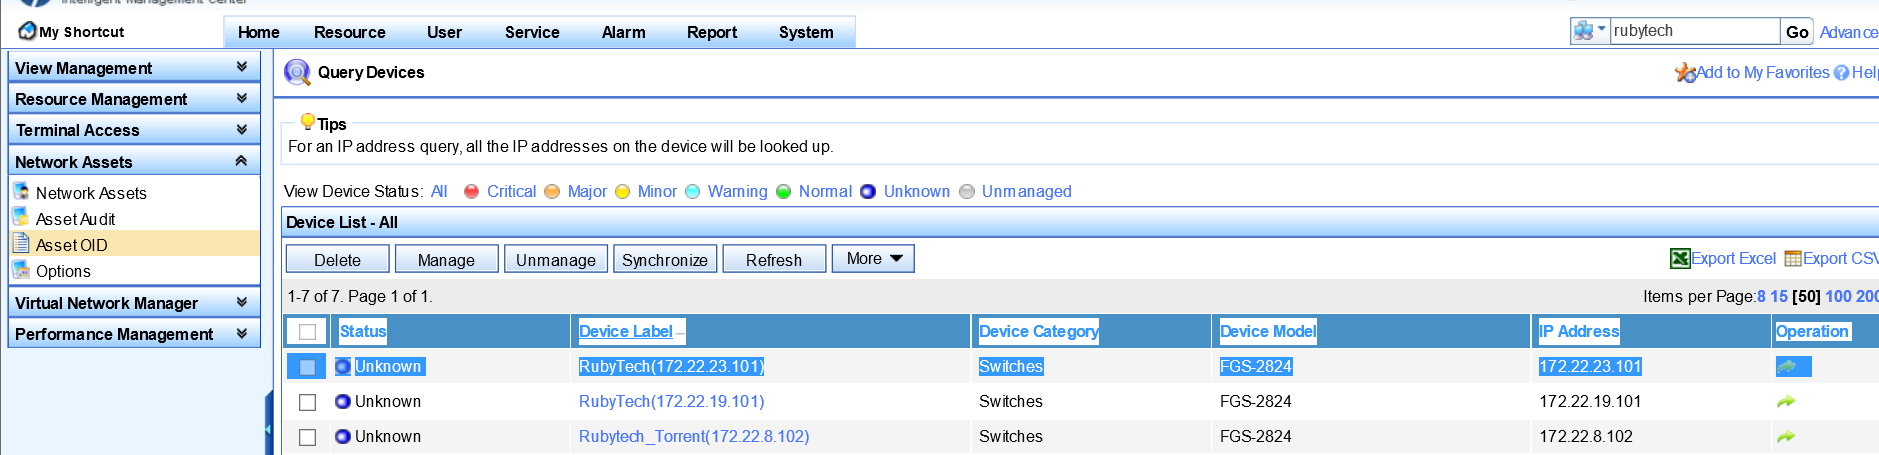Uncheck the RubyTech(172.22.23.101) row checkbox
This screenshot has width=1879, height=455.
pos(308,366)
